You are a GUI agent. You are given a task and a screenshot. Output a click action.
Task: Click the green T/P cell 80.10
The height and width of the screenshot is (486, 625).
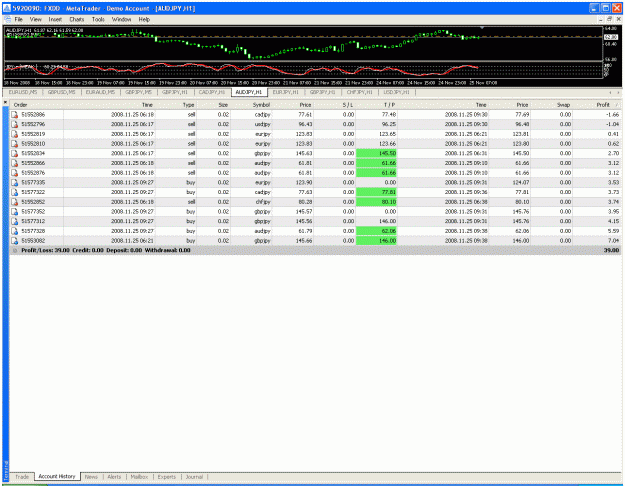(376, 202)
